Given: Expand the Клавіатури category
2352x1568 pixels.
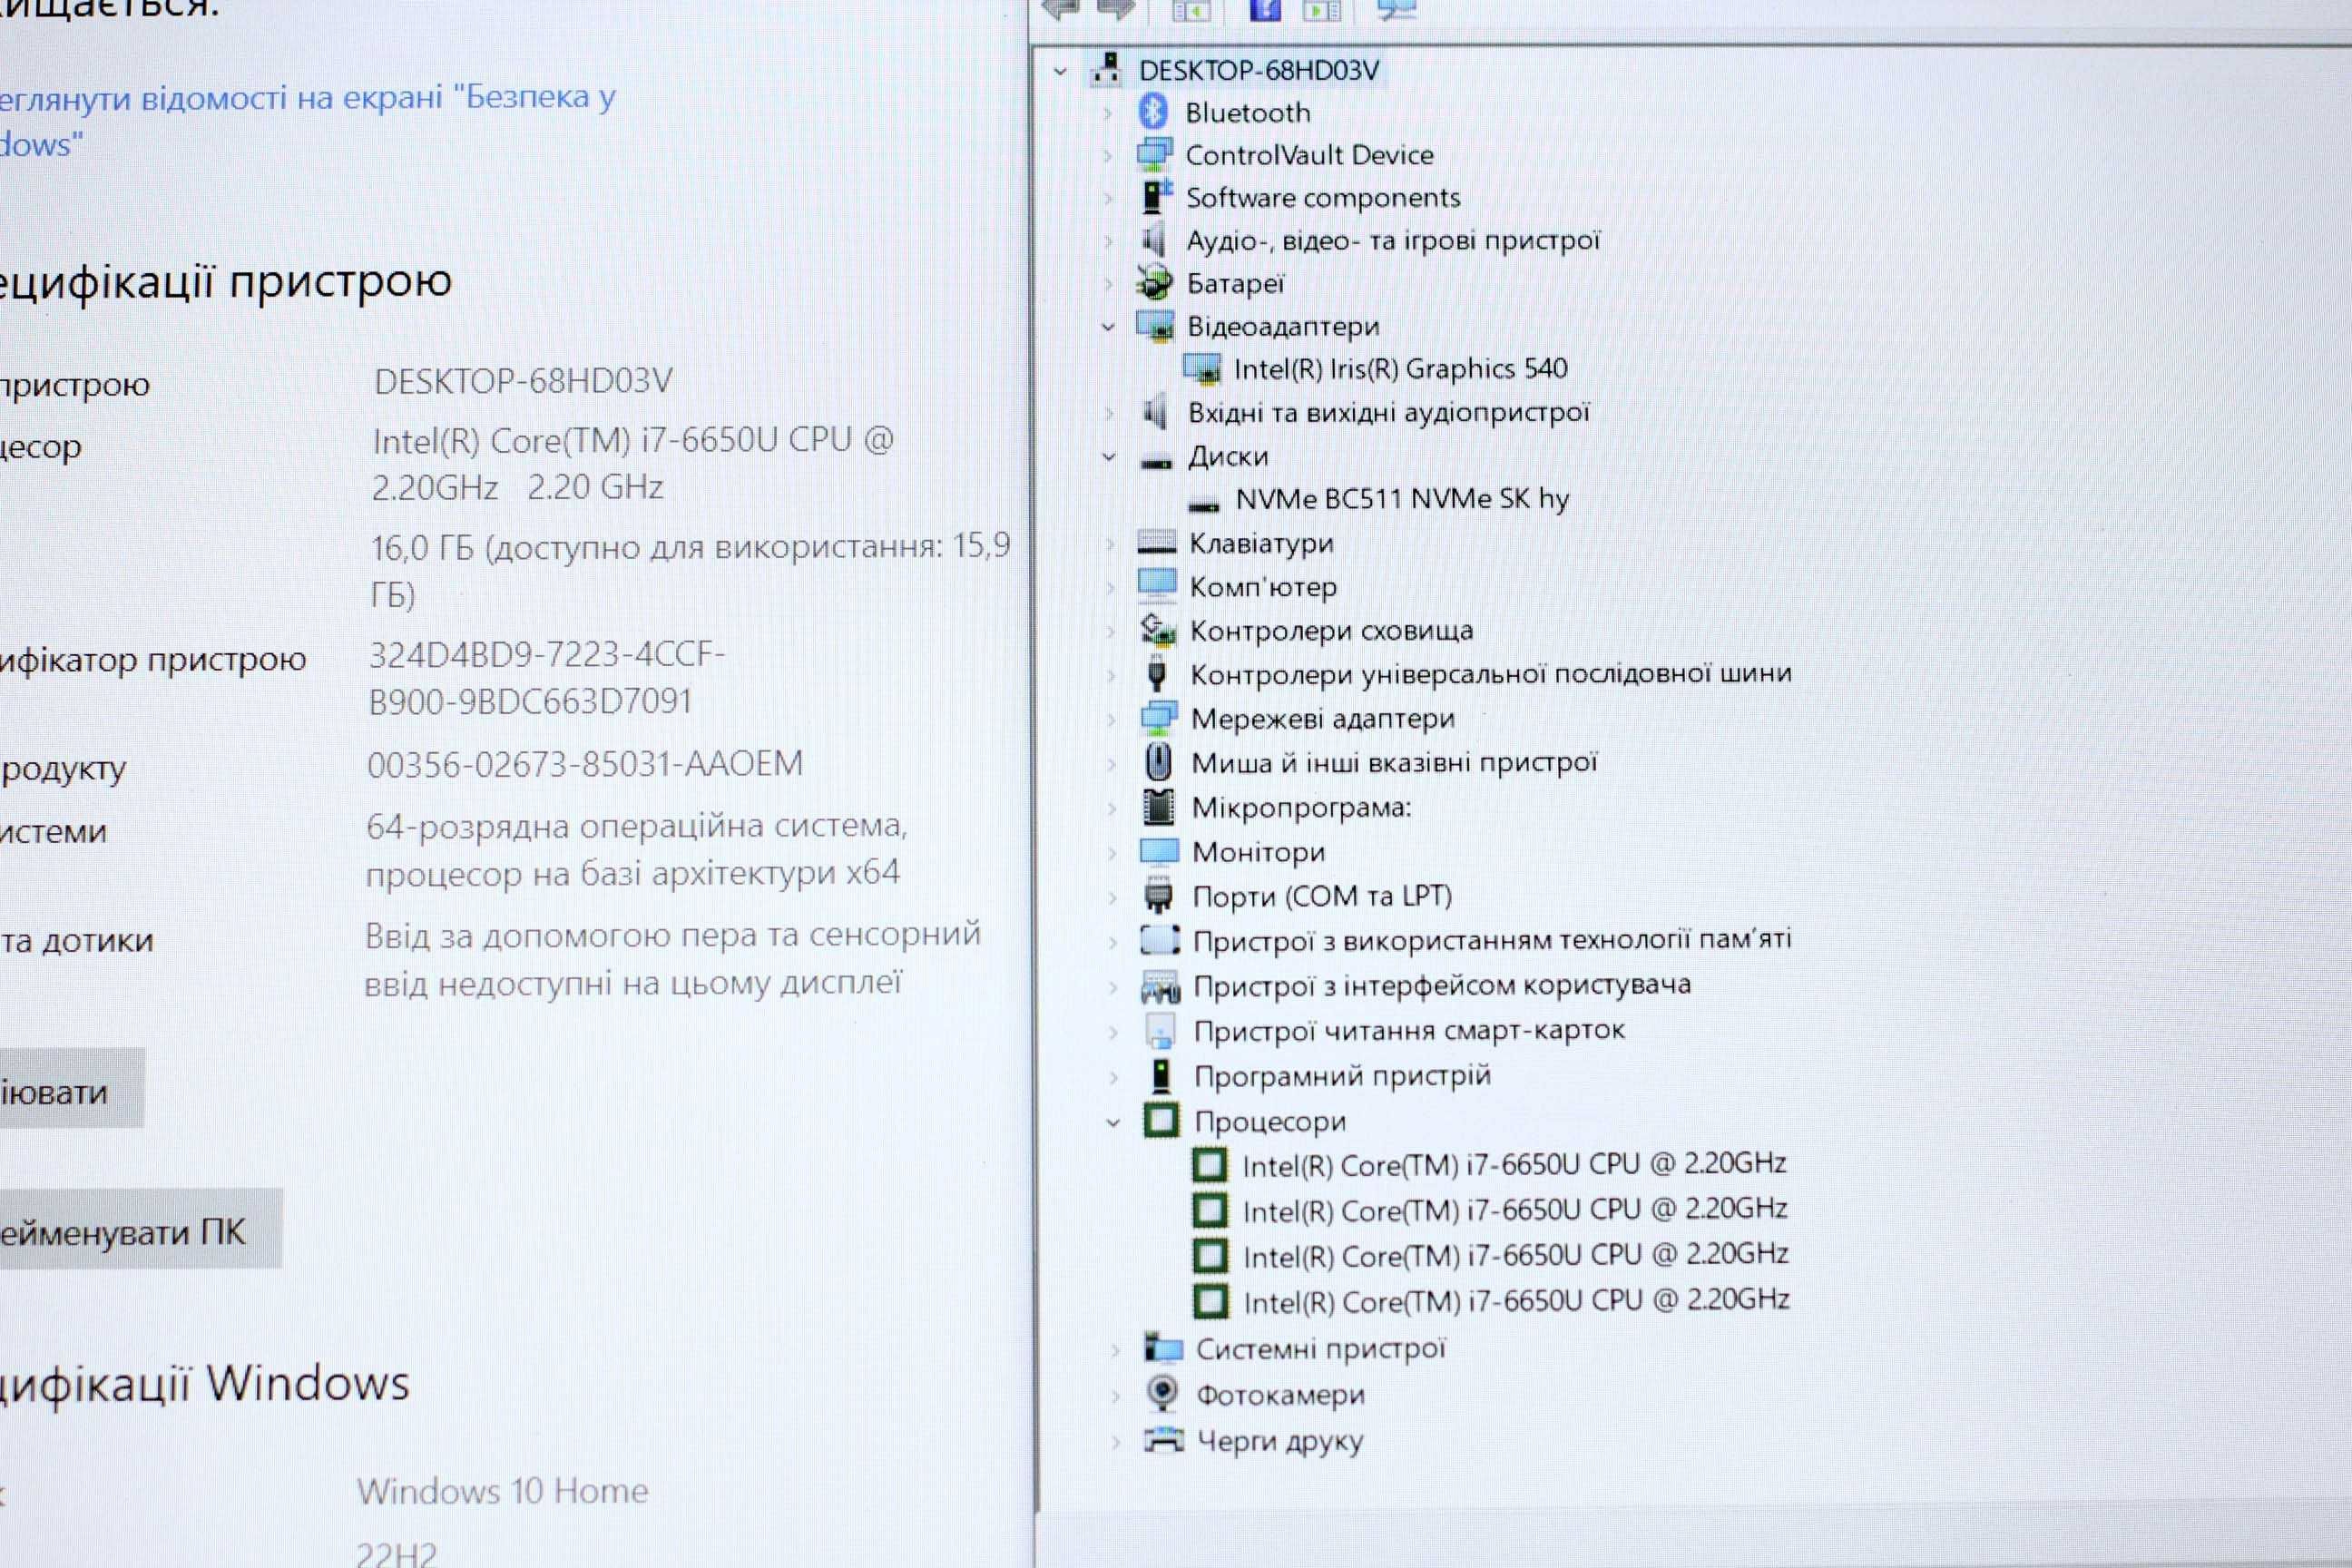Looking at the screenshot, I should (x=1110, y=544).
